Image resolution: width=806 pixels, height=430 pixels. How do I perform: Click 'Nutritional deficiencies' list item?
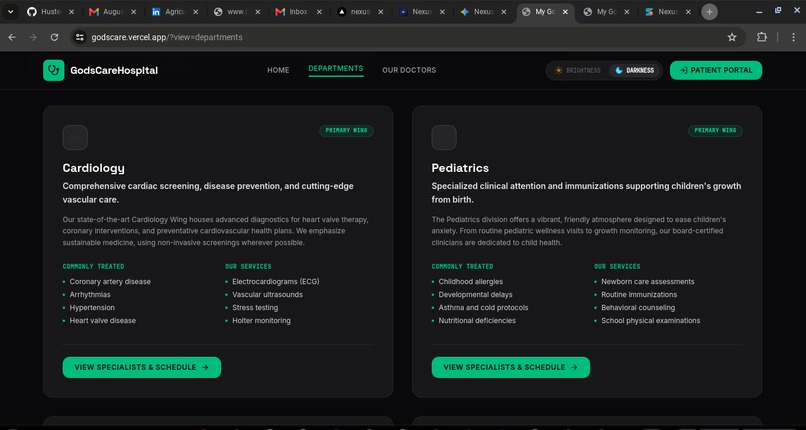click(477, 320)
